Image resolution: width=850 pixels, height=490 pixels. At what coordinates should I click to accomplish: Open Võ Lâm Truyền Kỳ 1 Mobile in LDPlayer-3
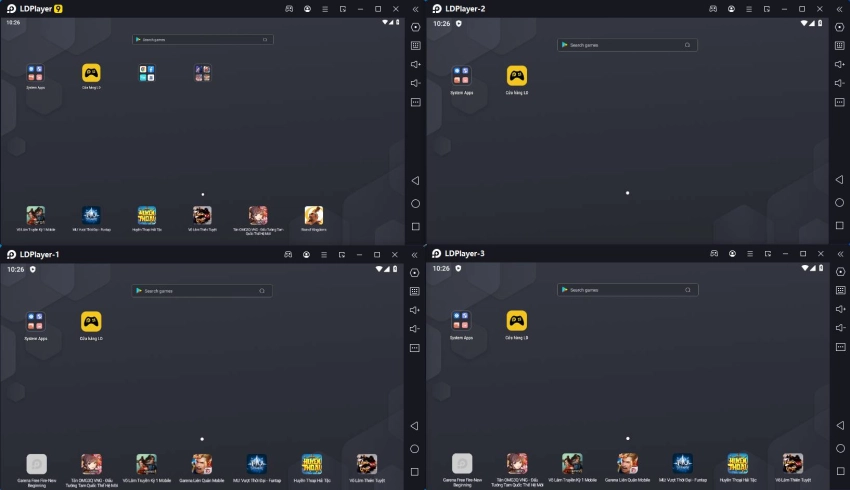[572, 463]
